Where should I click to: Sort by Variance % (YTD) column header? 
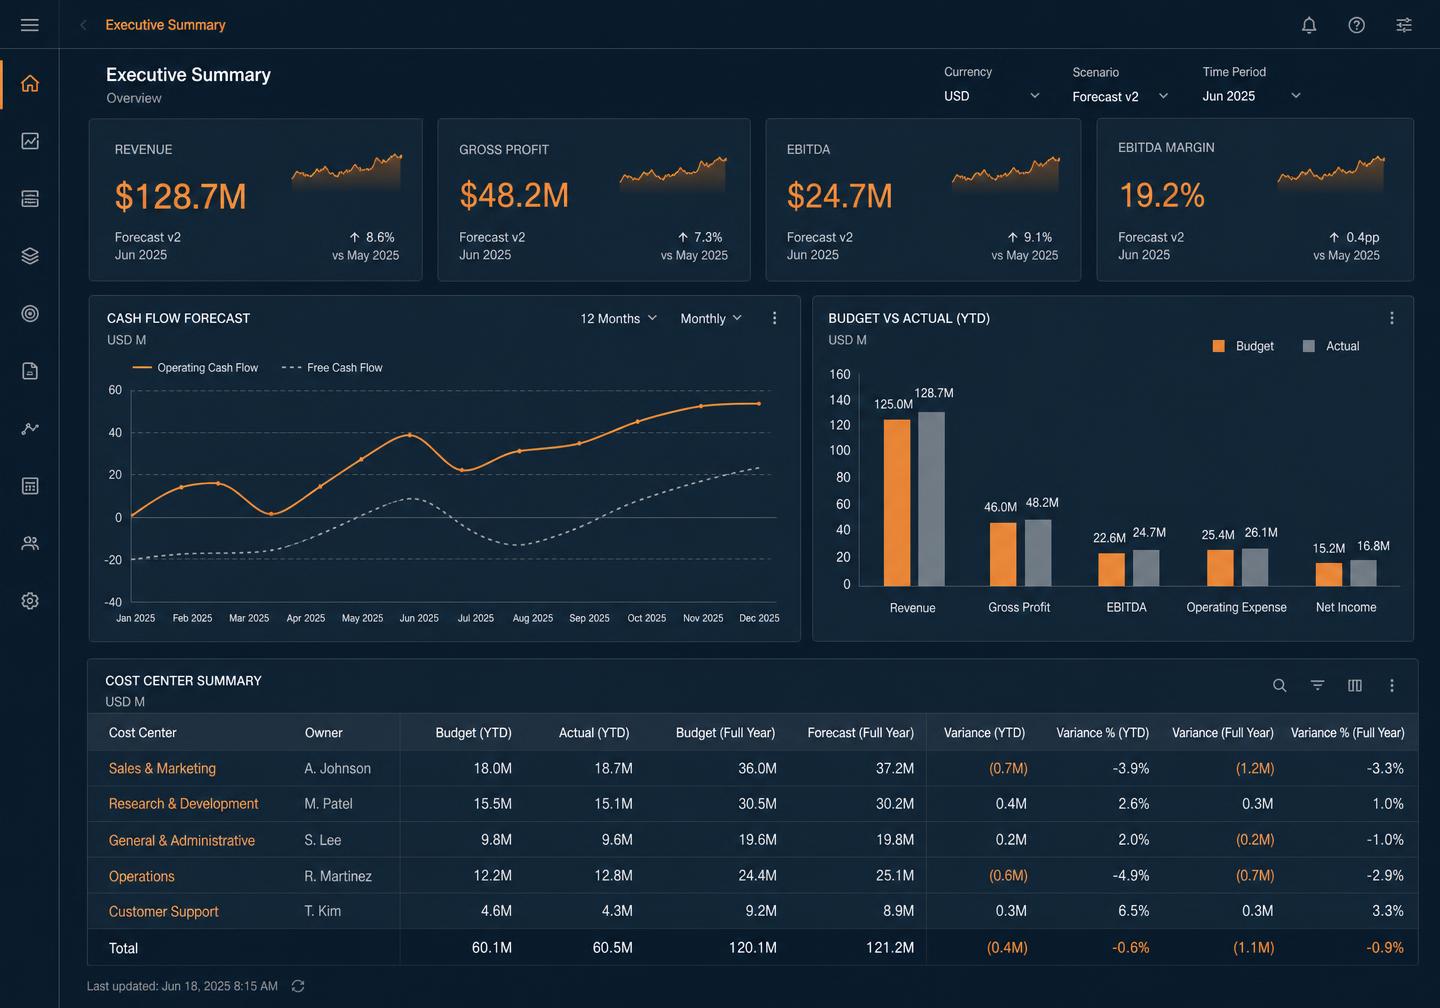[x=1102, y=733]
